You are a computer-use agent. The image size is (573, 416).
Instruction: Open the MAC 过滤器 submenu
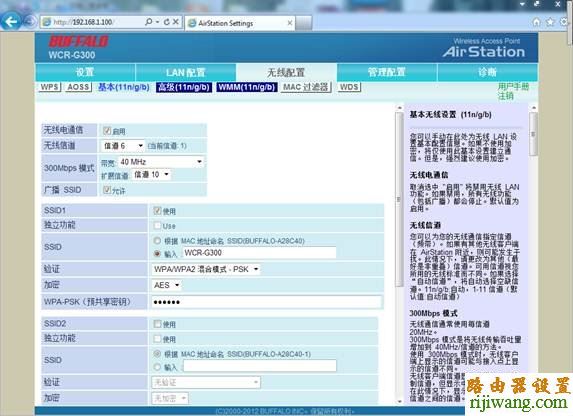pos(306,87)
